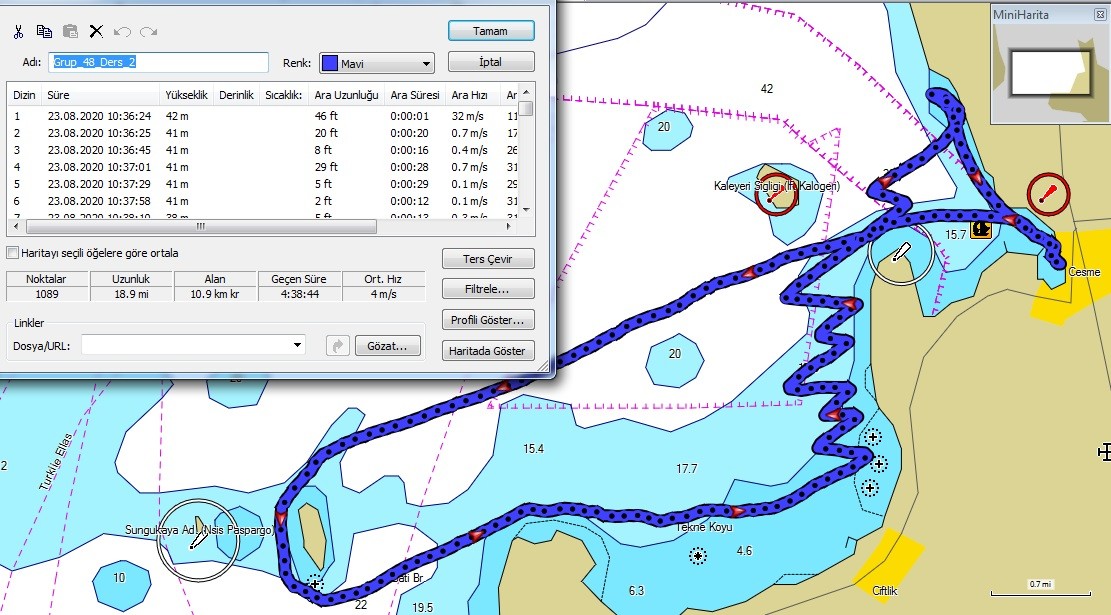
Task: Expand the Dosya/URL dropdown
Action: [x=297, y=346]
